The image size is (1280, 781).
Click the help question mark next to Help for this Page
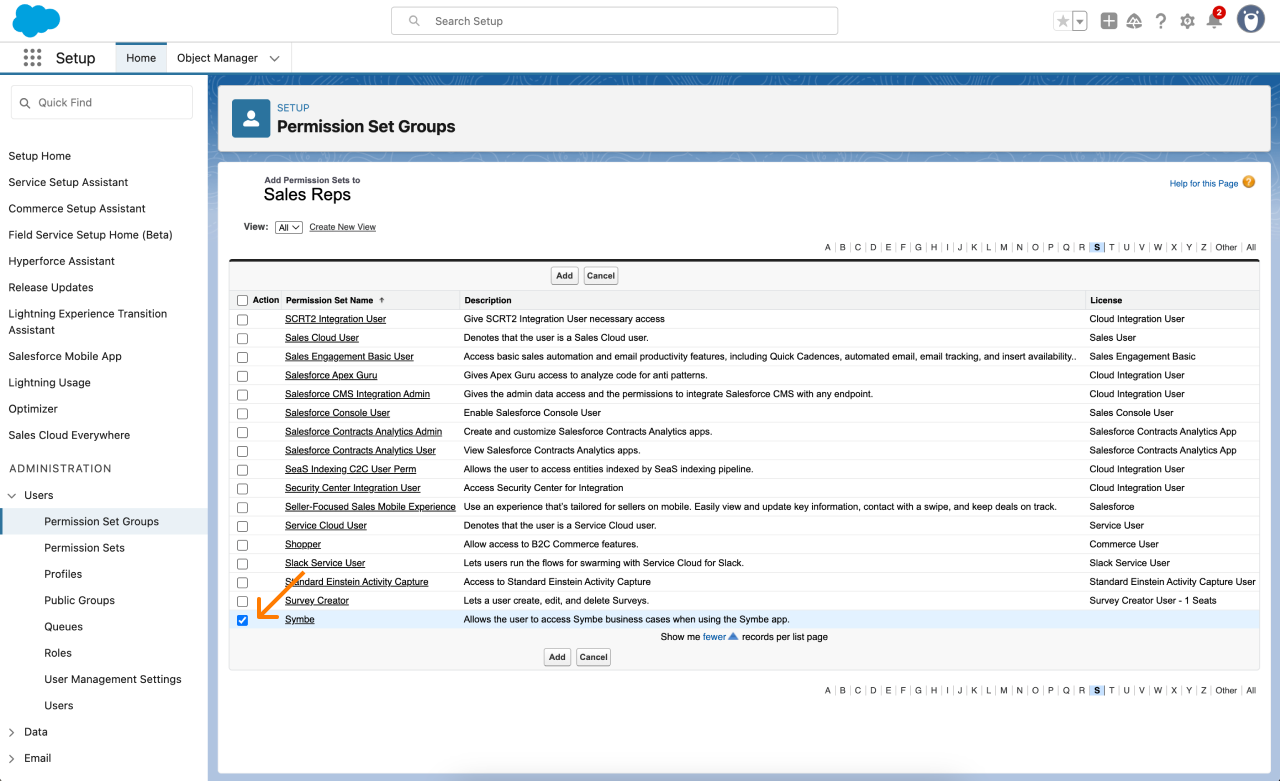(1249, 183)
